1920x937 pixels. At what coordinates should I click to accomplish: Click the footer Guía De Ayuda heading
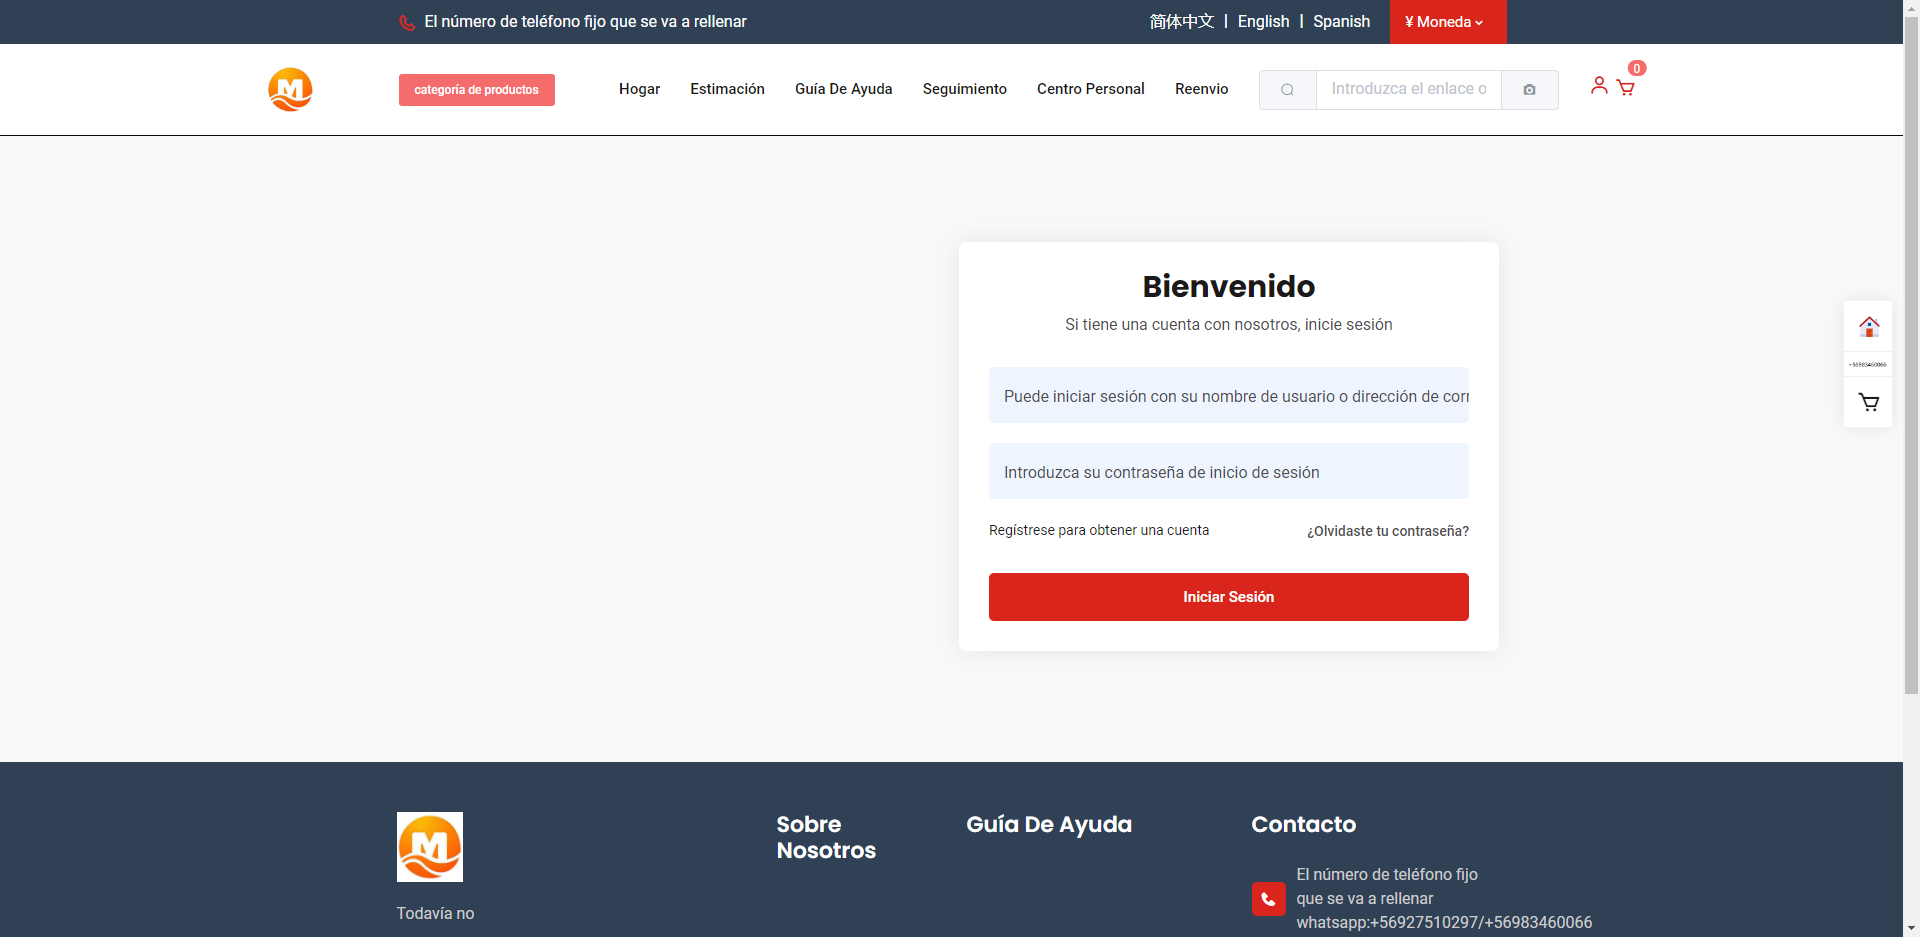(1048, 825)
